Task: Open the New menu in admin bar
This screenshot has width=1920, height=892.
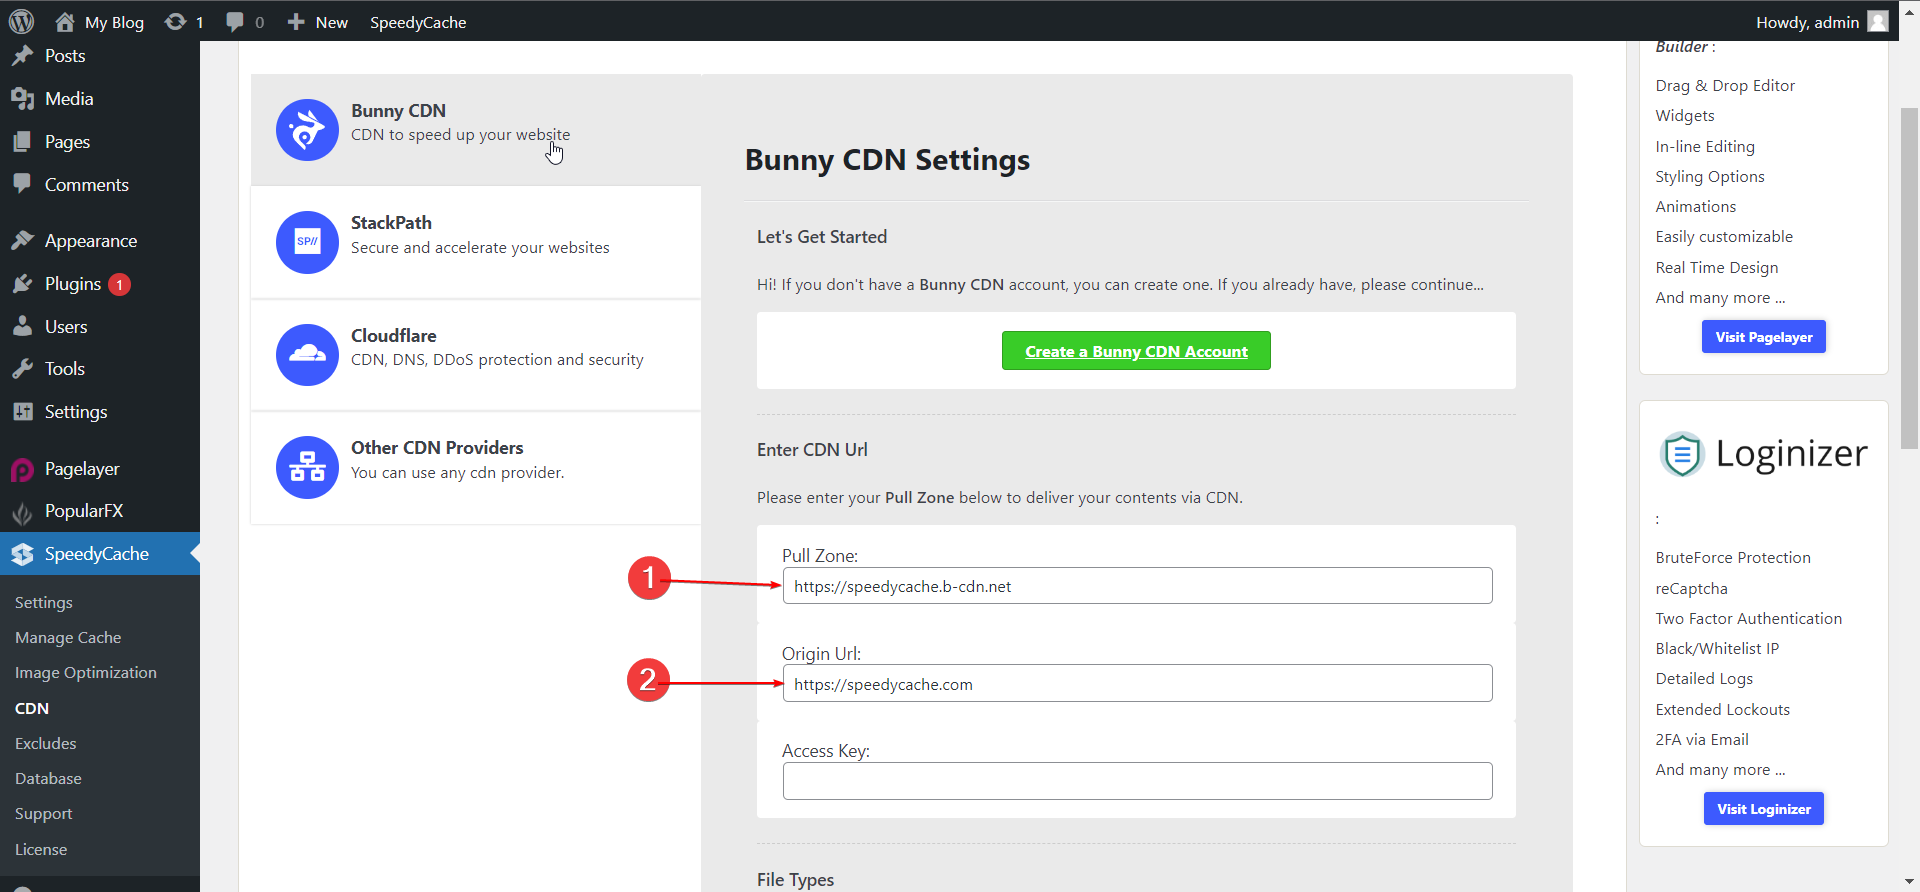Action: pos(318,22)
